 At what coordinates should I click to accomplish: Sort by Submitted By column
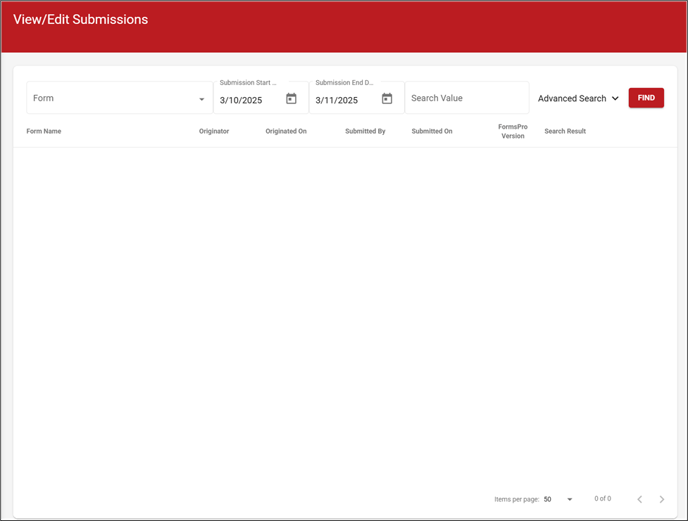[x=365, y=131]
